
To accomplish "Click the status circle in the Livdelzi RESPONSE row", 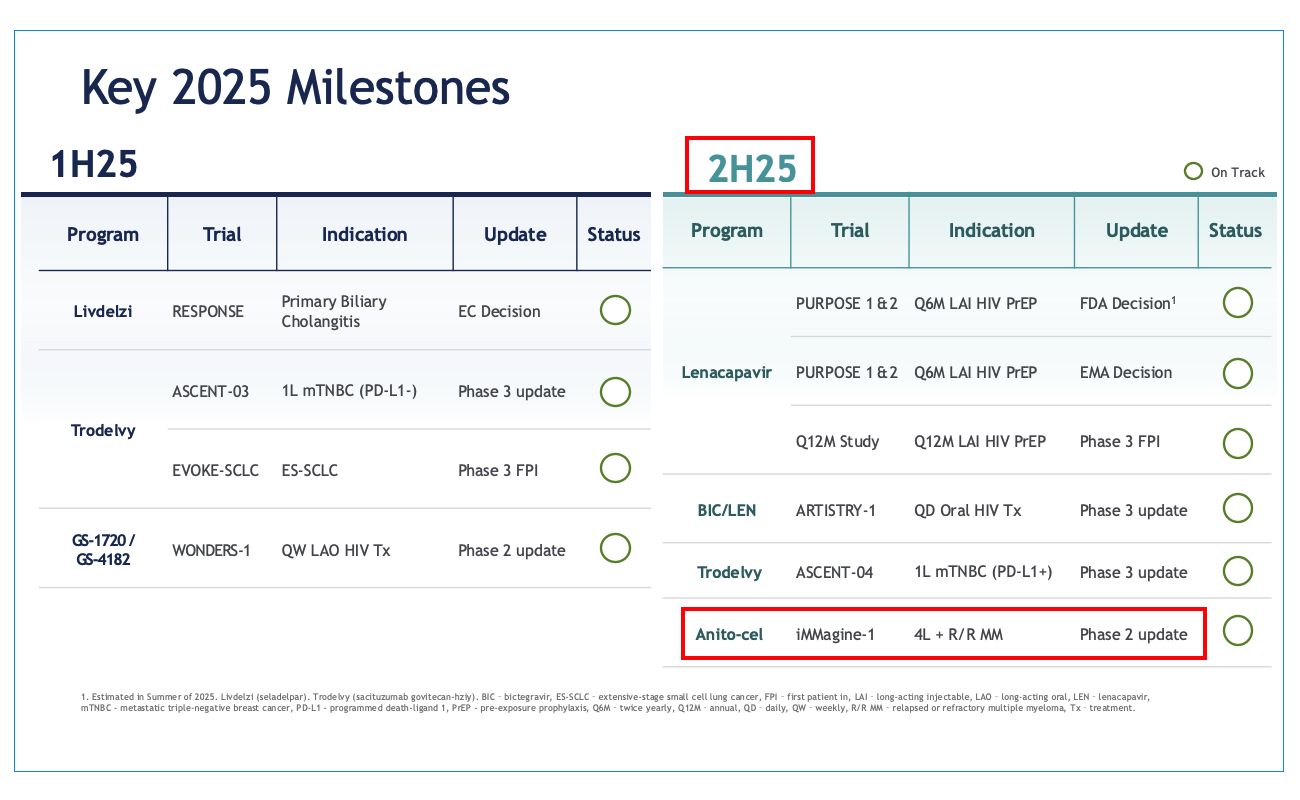I will click(615, 310).
